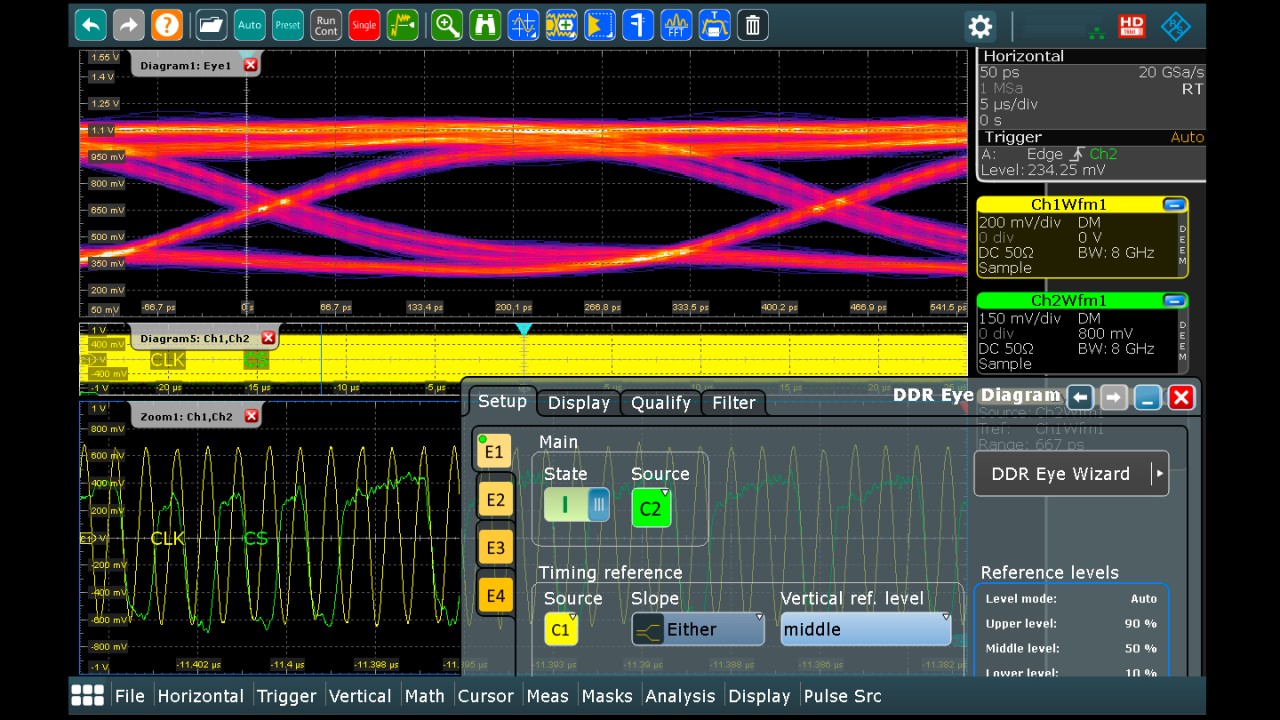Open the zoom magnifier tool
Screen dimensions: 1280x720
pos(447,25)
